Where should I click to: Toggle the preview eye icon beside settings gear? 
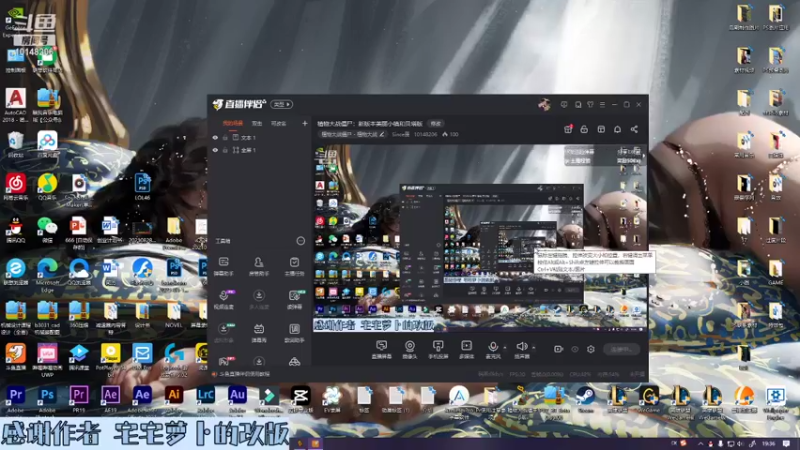coord(574,349)
